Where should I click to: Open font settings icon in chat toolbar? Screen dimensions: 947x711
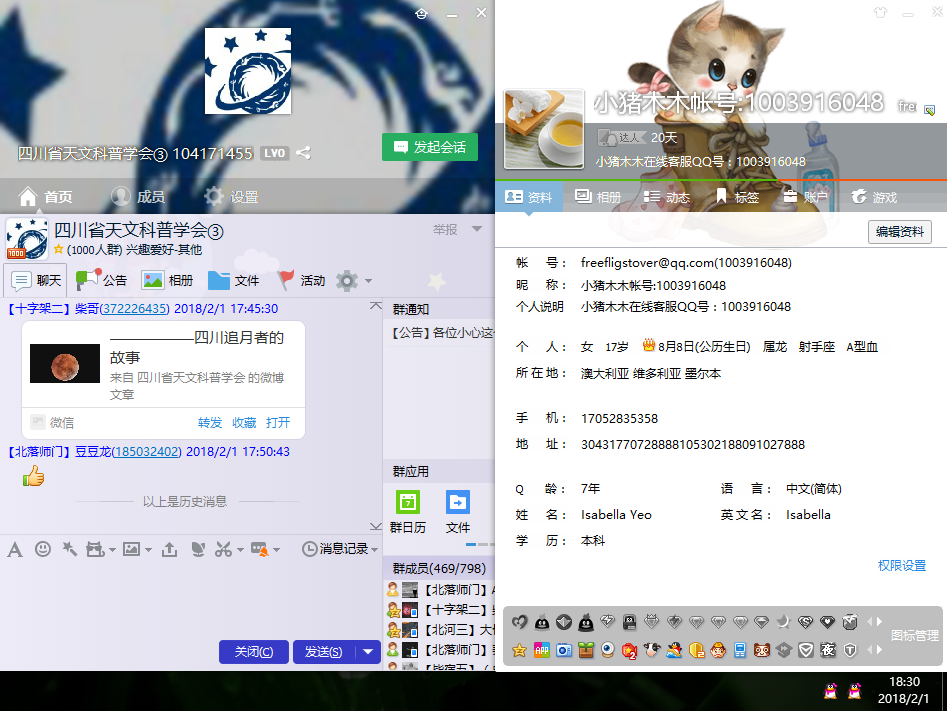point(15,549)
